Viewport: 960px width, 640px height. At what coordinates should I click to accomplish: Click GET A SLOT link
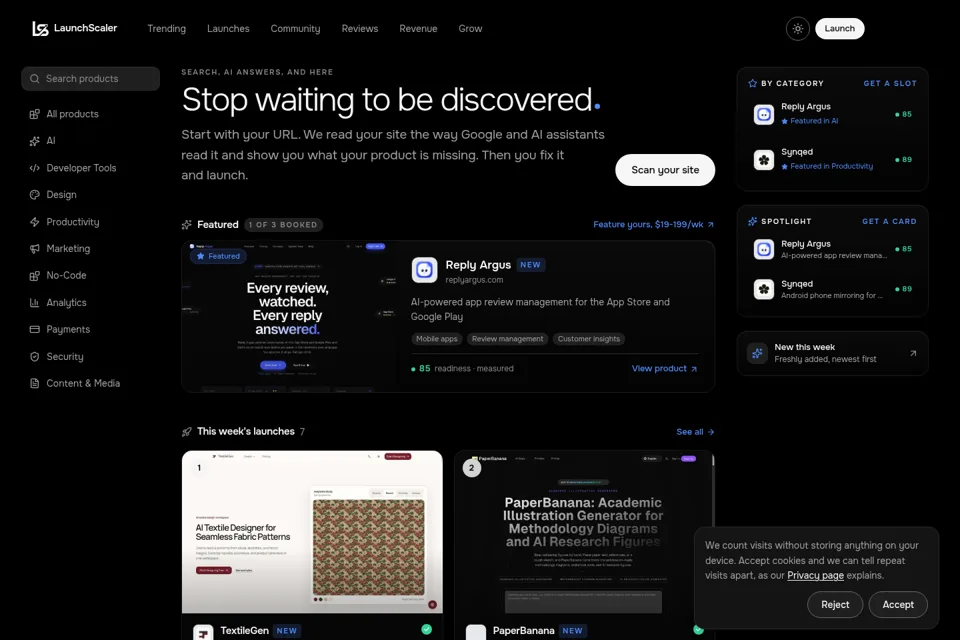pyautogui.click(x=890, y=83)
